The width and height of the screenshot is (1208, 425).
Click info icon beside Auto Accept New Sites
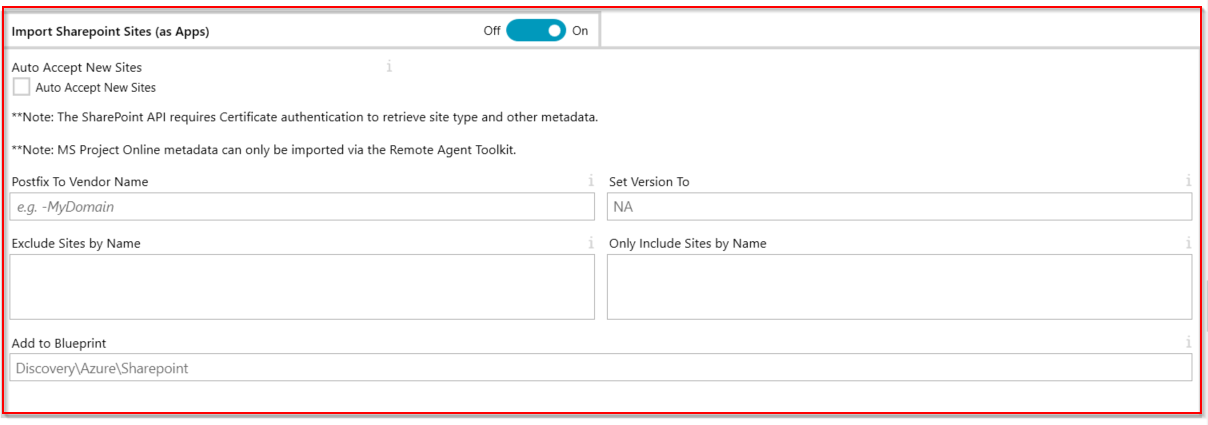[x=389, y=67]
